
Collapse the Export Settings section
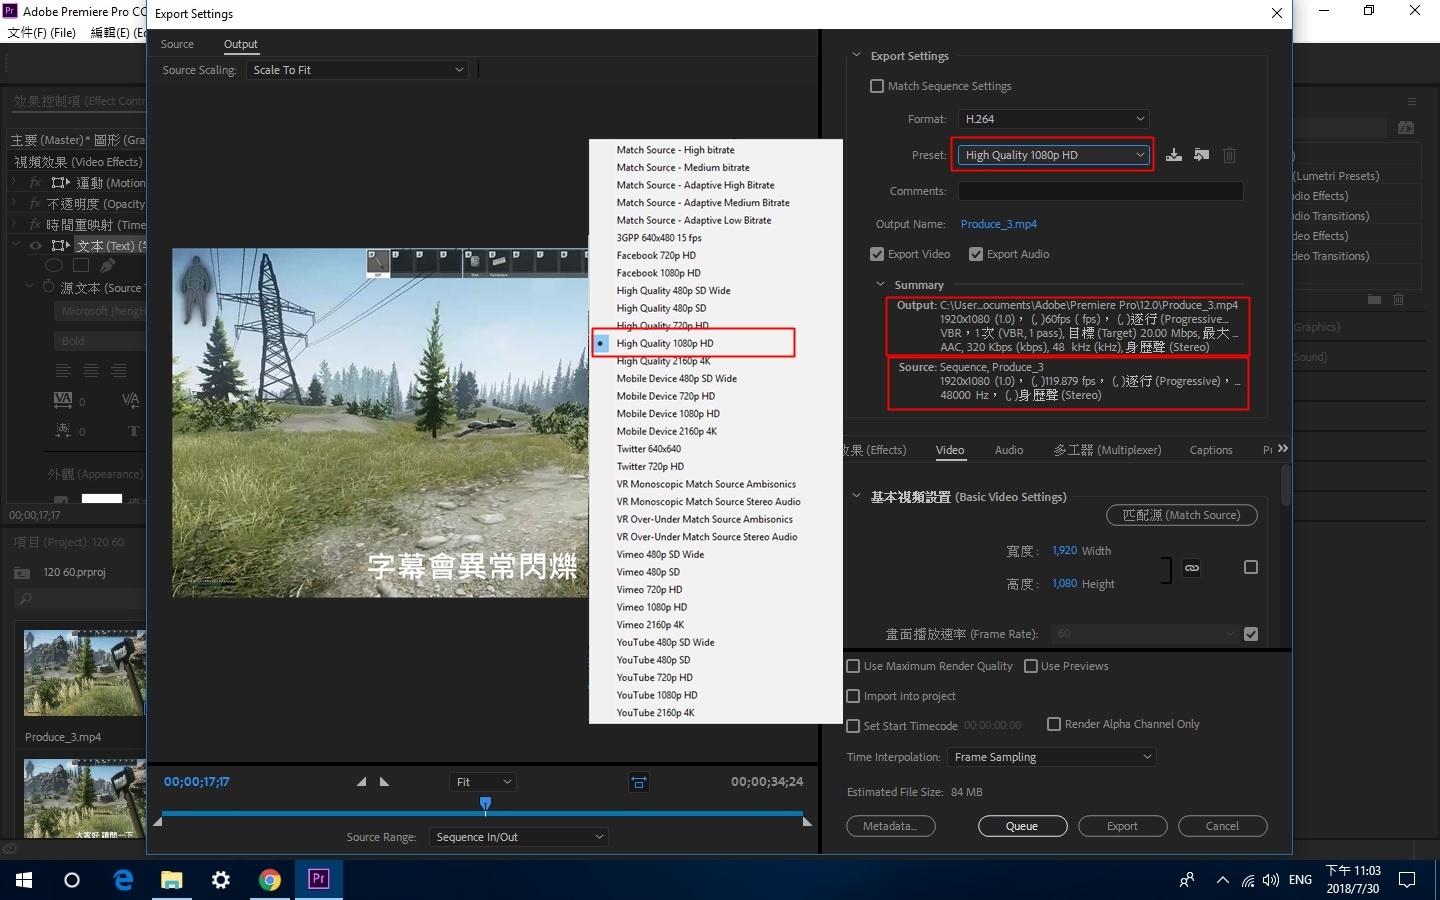(x=856, y=56)
